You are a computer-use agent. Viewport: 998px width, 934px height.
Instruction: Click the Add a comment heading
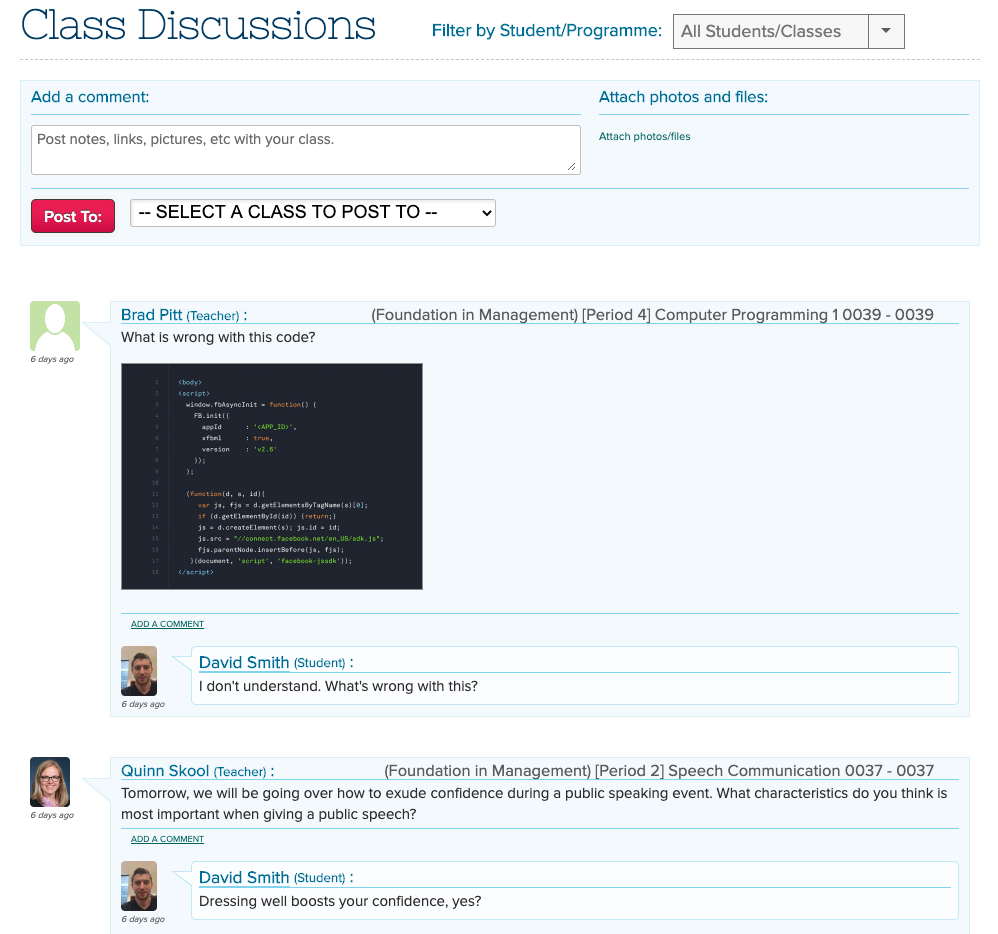(x=90, y=97)
